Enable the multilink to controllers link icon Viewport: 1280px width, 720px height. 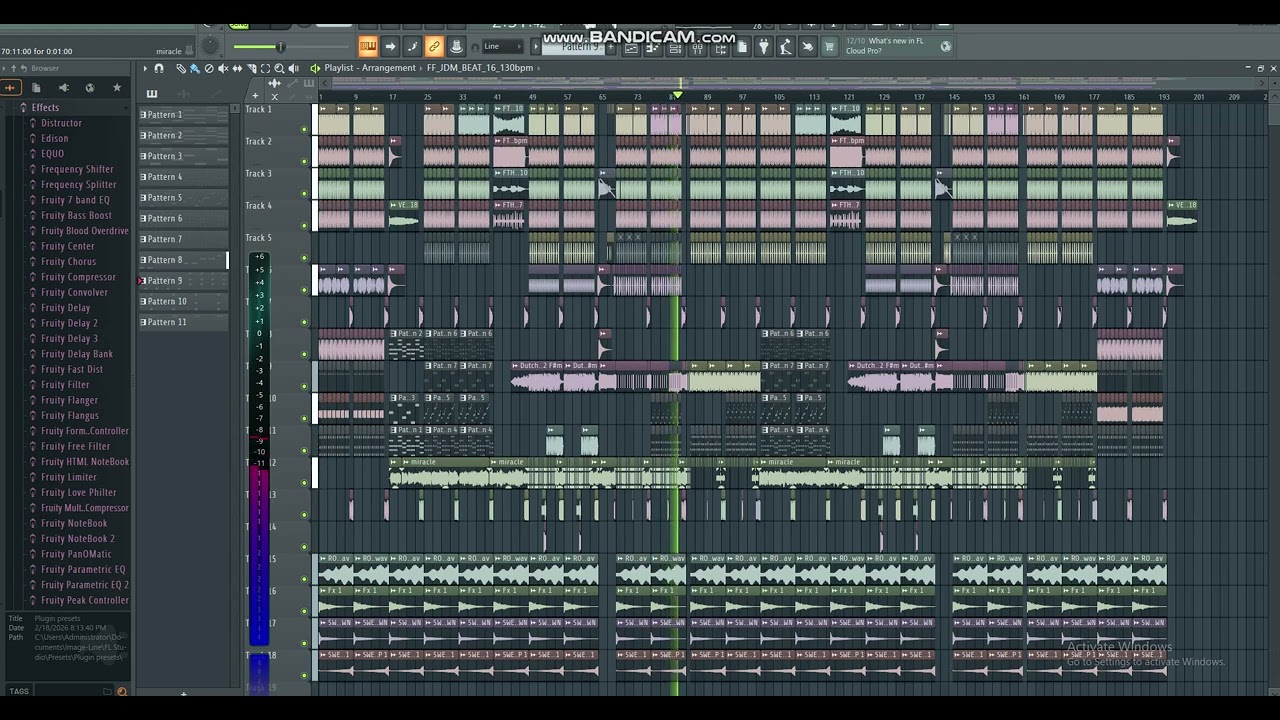pyautogui.click(x=434, y=46)
